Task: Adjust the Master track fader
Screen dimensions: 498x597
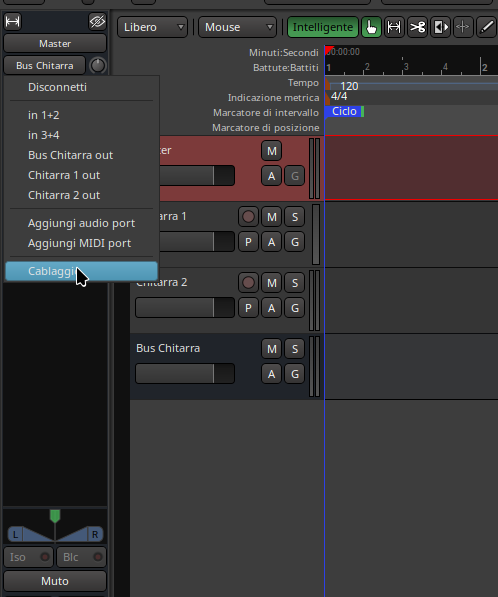Action: (x=196, y=176)
